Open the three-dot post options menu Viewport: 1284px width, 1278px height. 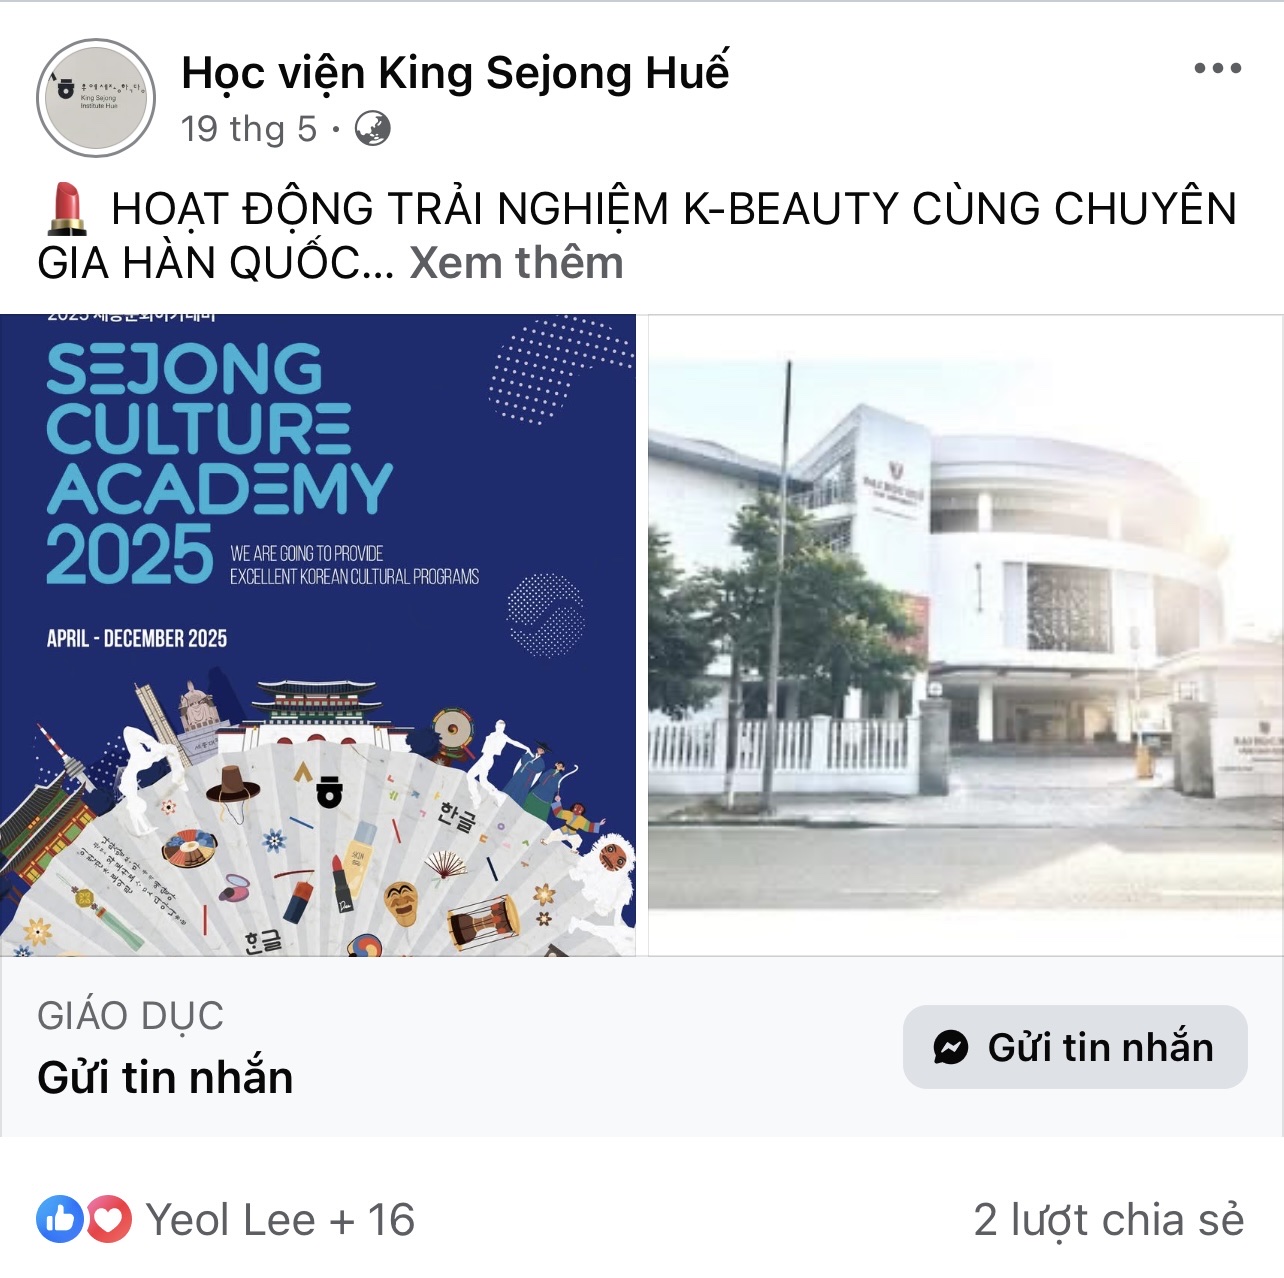click(x=1217, y=68)
